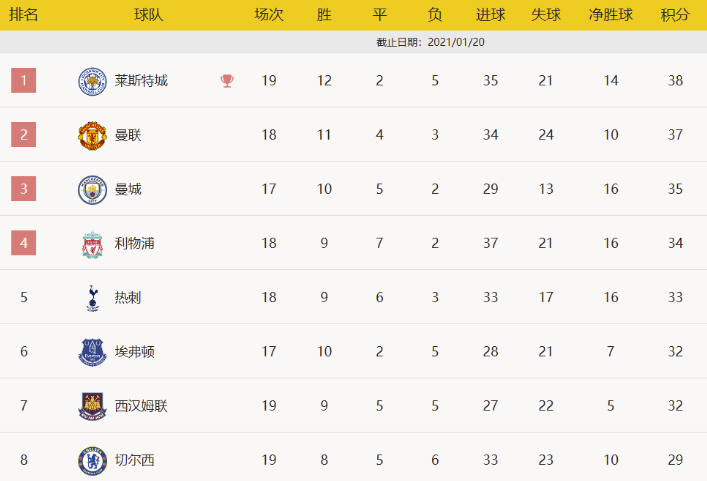Image resolution: width=707 pixels, height=481 pixels.
Task: Click the red rank 4 badge
Action: click(23, 243)
